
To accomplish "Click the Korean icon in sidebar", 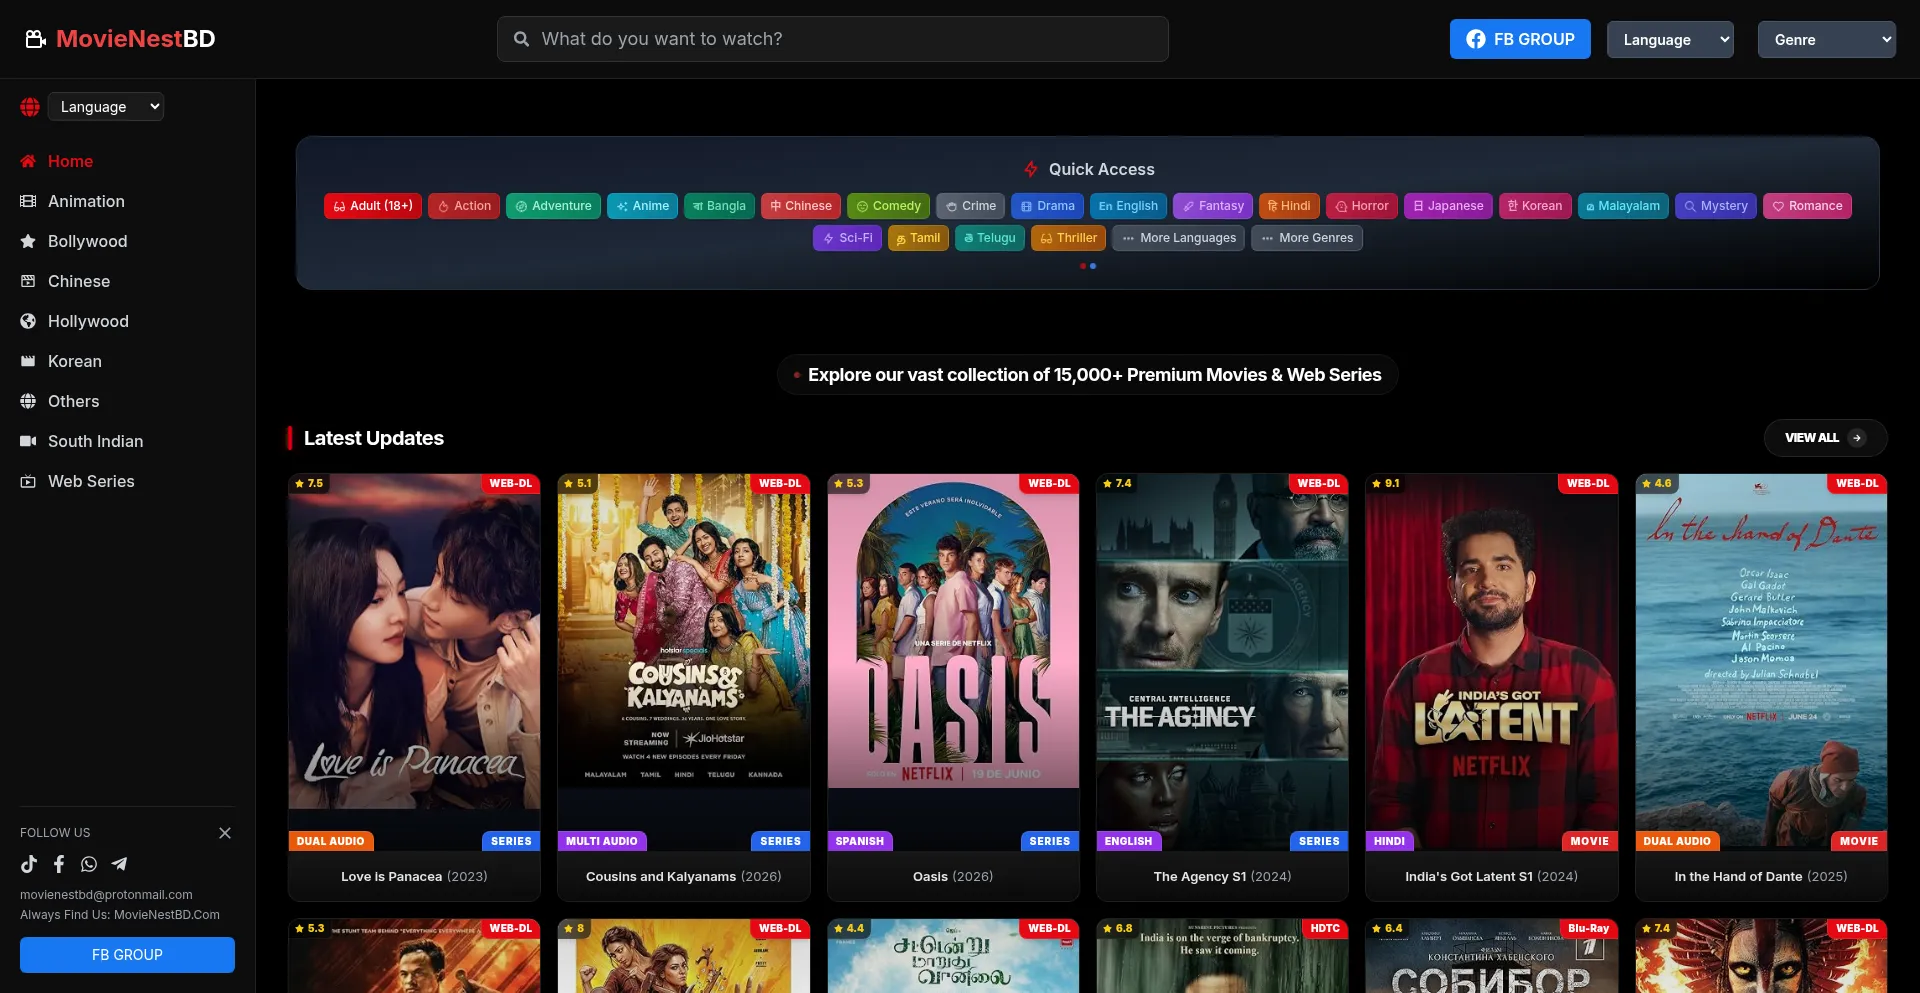I will coord(28,361).
